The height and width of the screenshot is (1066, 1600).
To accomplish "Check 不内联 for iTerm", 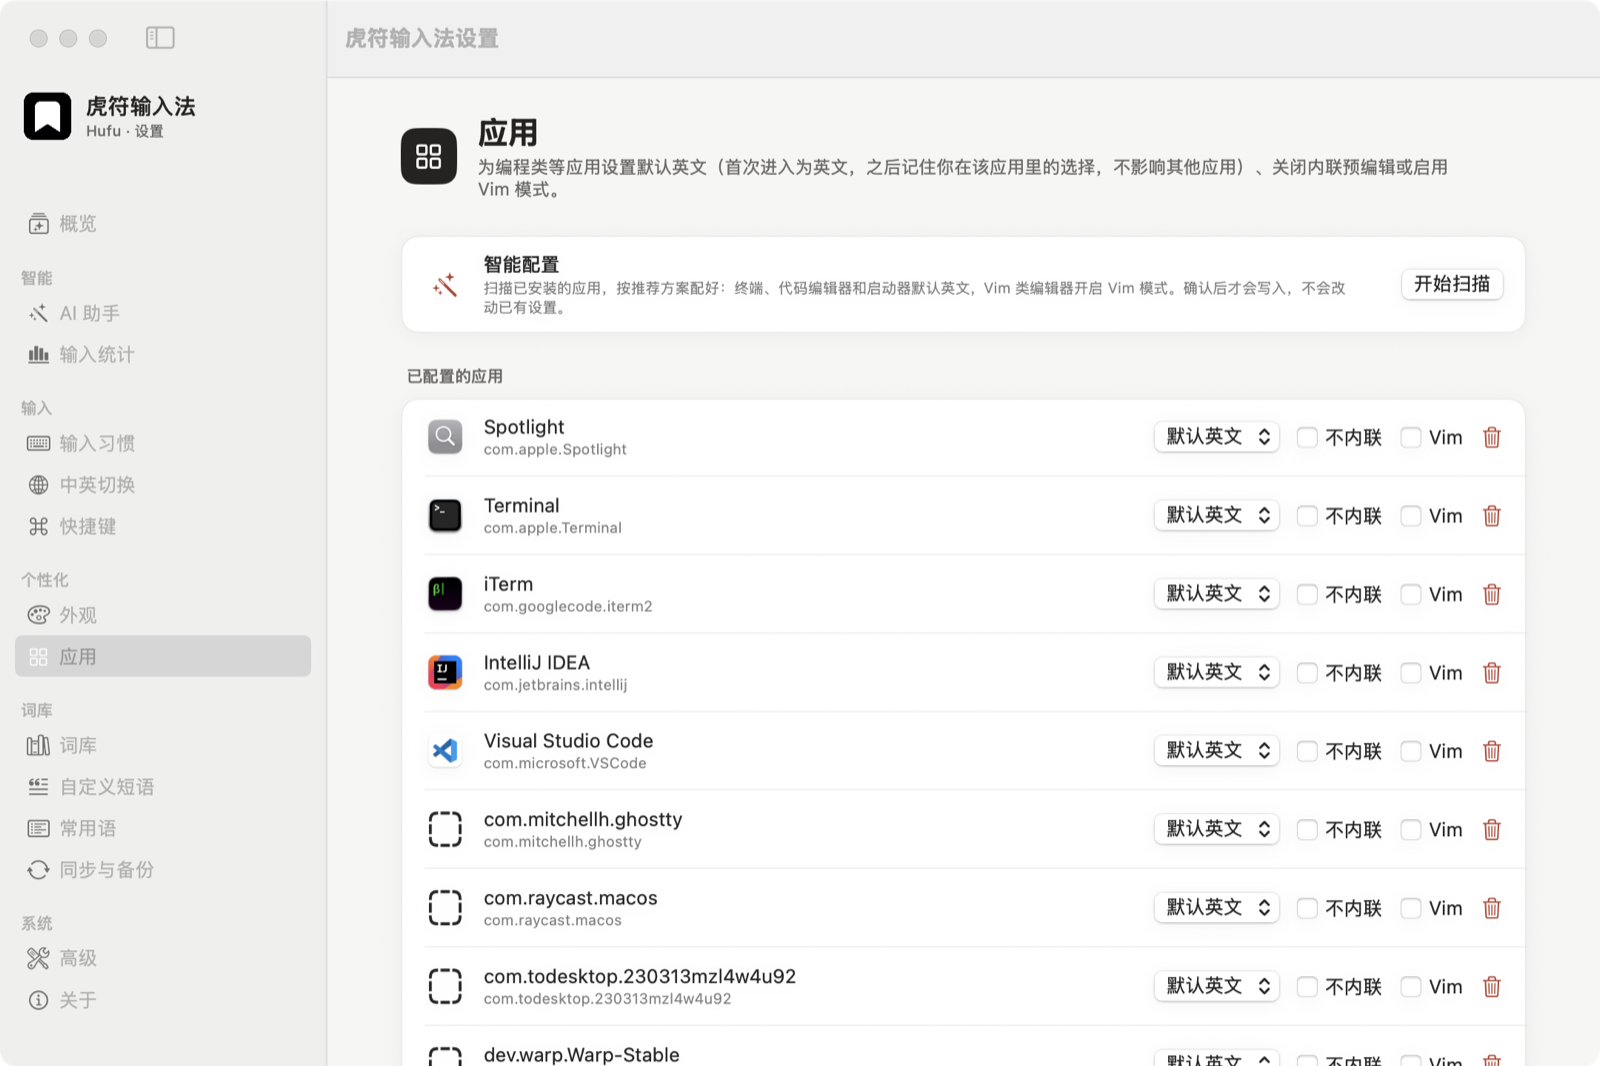I will (1307, 594).
